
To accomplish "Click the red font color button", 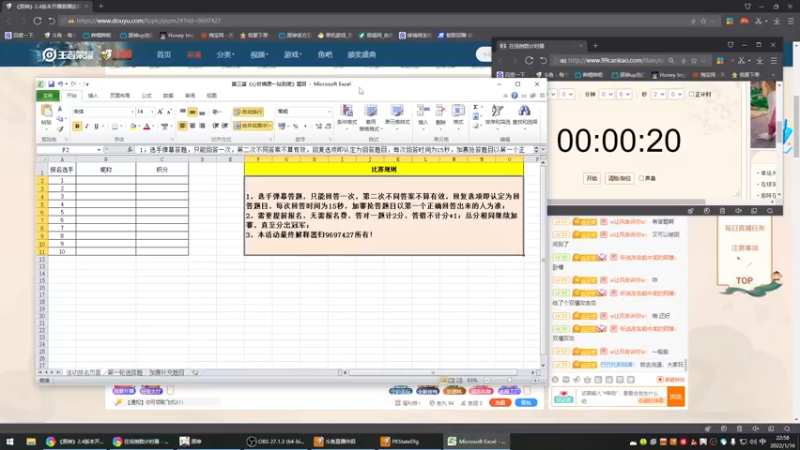I will coord(146,126).
